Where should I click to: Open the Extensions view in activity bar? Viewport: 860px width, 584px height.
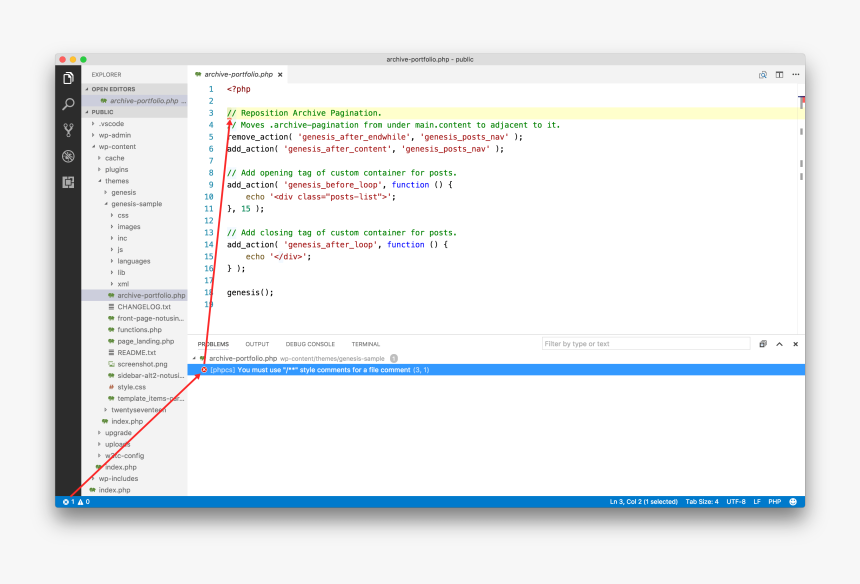pos(68,182)
